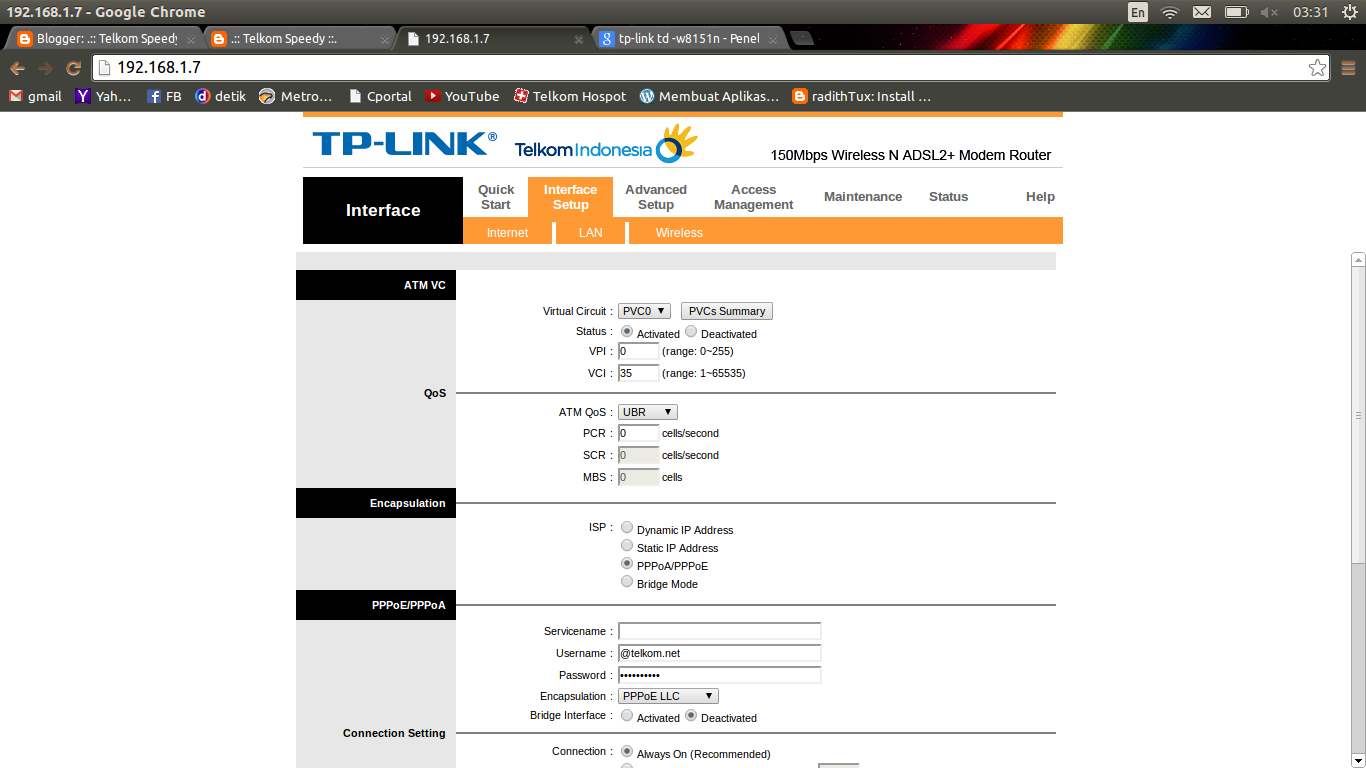1366x768 pixels.
Task: Switch to LAN sub-tab
Action: pos(590,232)
